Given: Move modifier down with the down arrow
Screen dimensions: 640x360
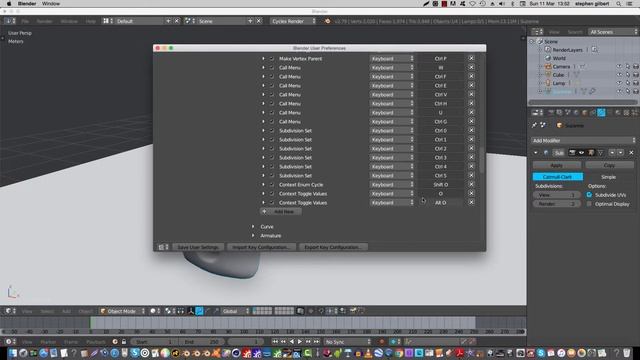Looking at the screenshot, I should click(620, 153).
